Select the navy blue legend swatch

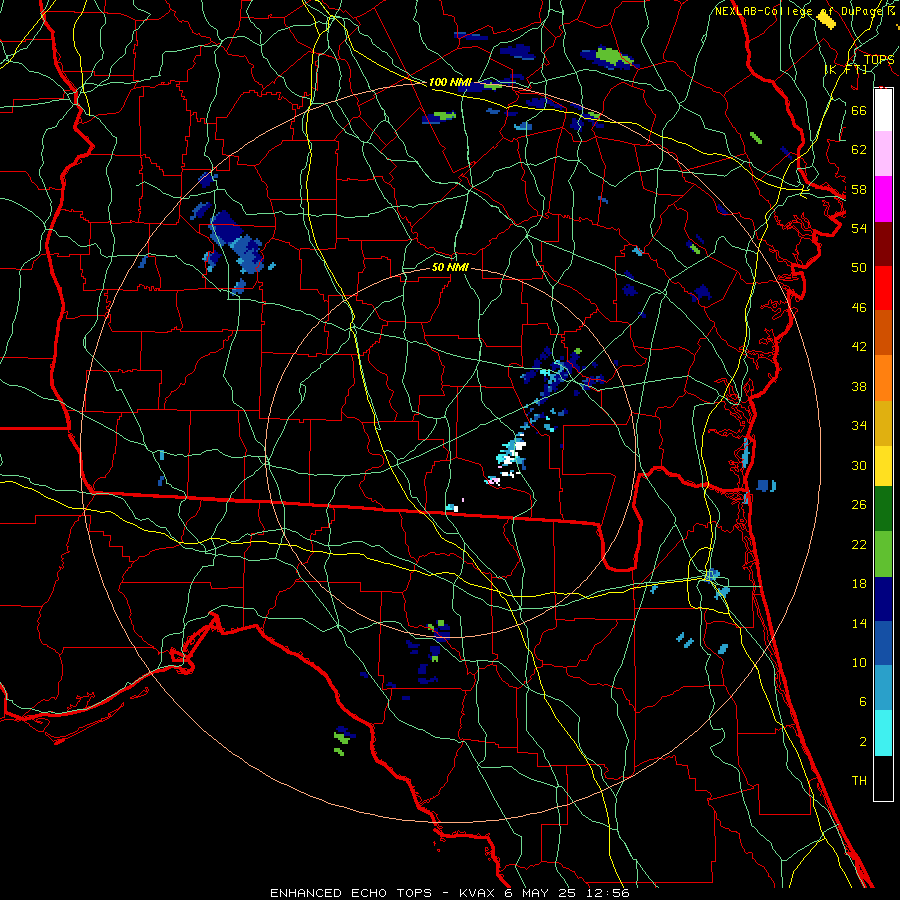(883, 599)
